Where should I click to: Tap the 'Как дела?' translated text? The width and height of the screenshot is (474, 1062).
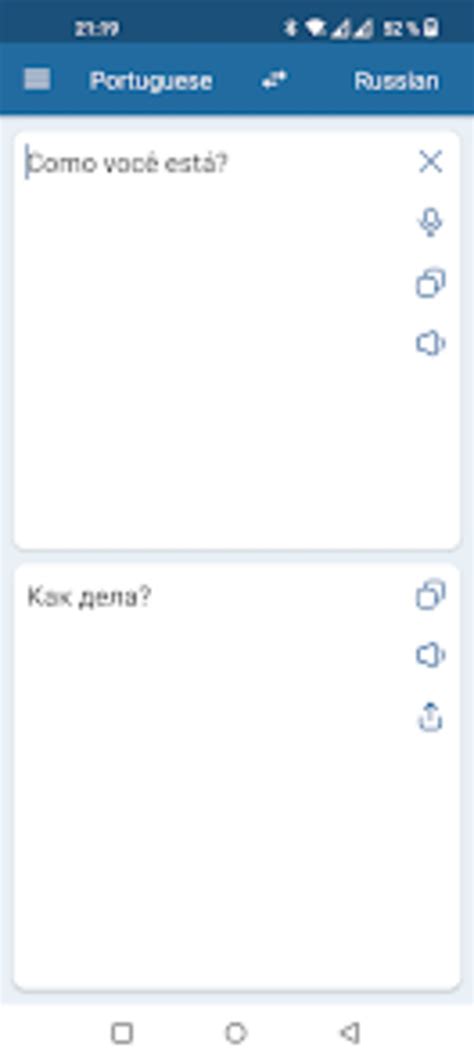tap(89, 597)
